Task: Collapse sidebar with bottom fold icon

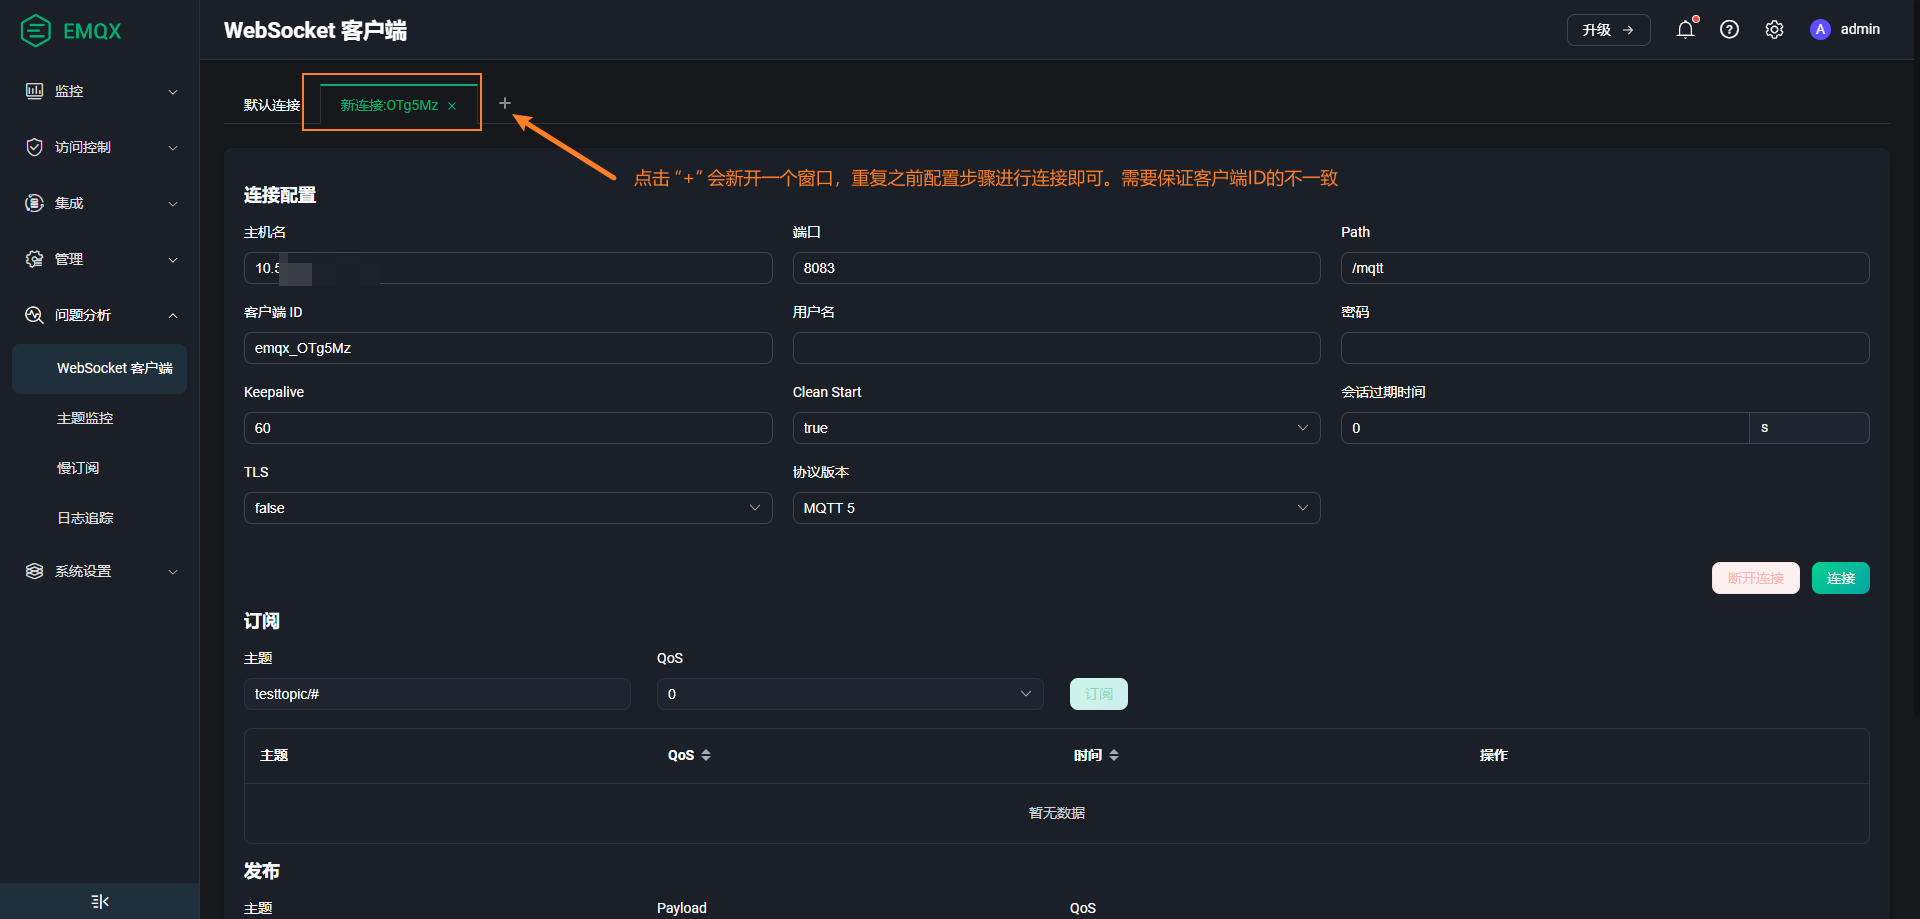Action: (100, 901)
